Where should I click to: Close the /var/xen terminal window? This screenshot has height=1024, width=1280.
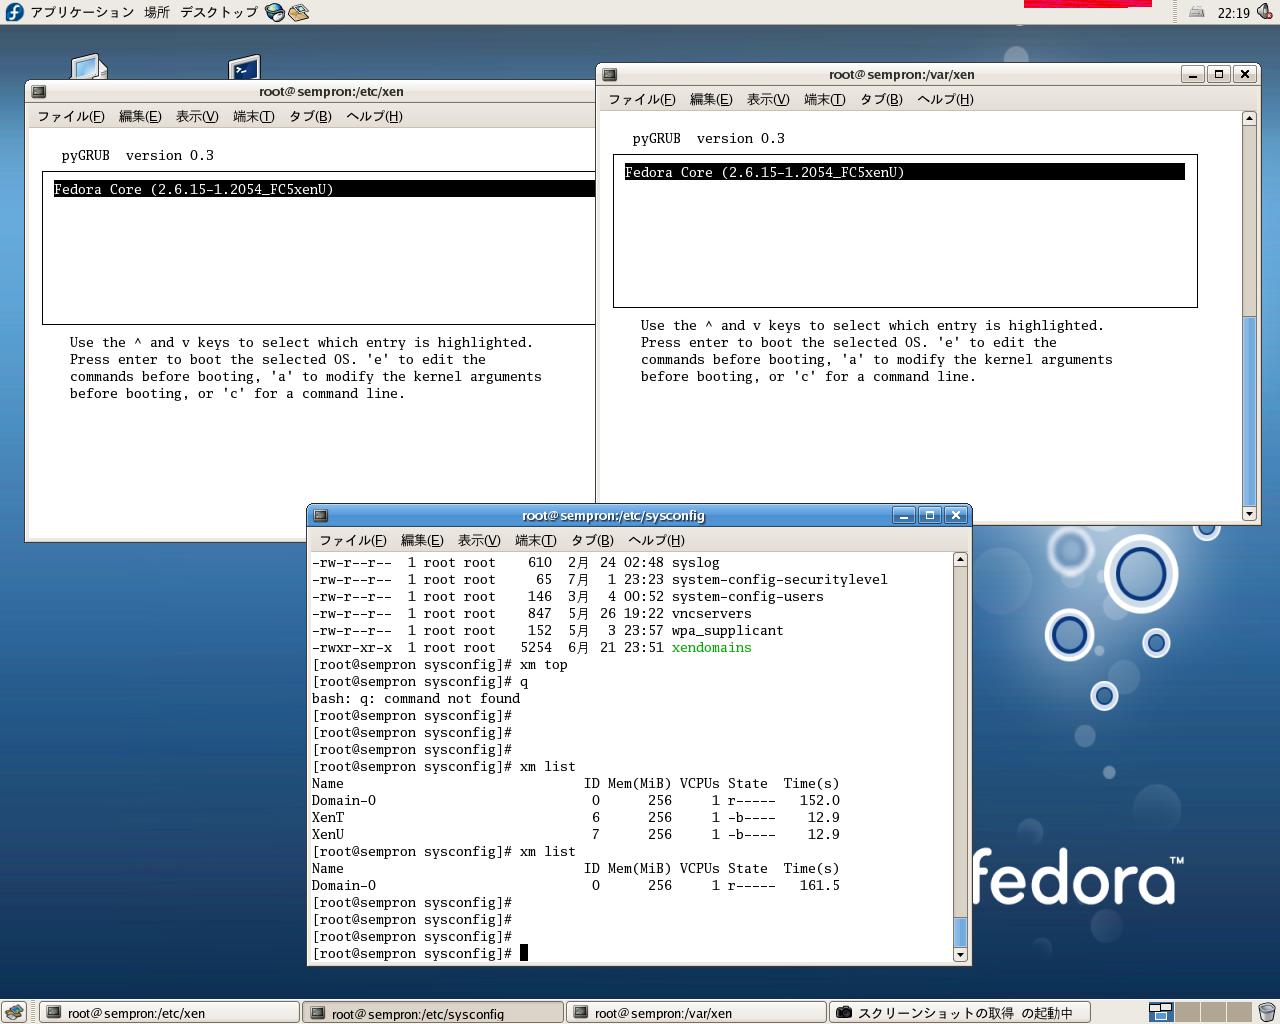click(x=1245, y=74)
